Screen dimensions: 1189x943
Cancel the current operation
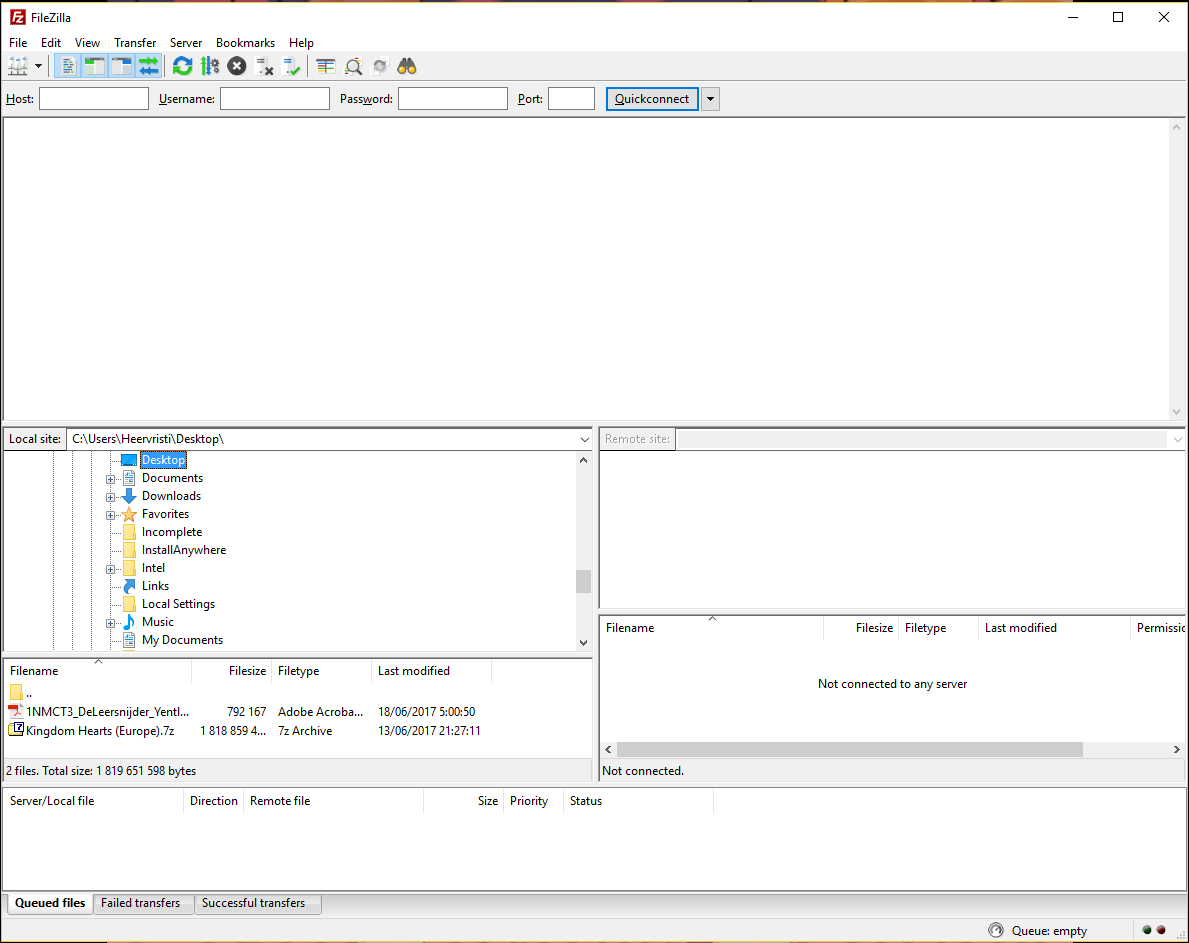point(237,67)
